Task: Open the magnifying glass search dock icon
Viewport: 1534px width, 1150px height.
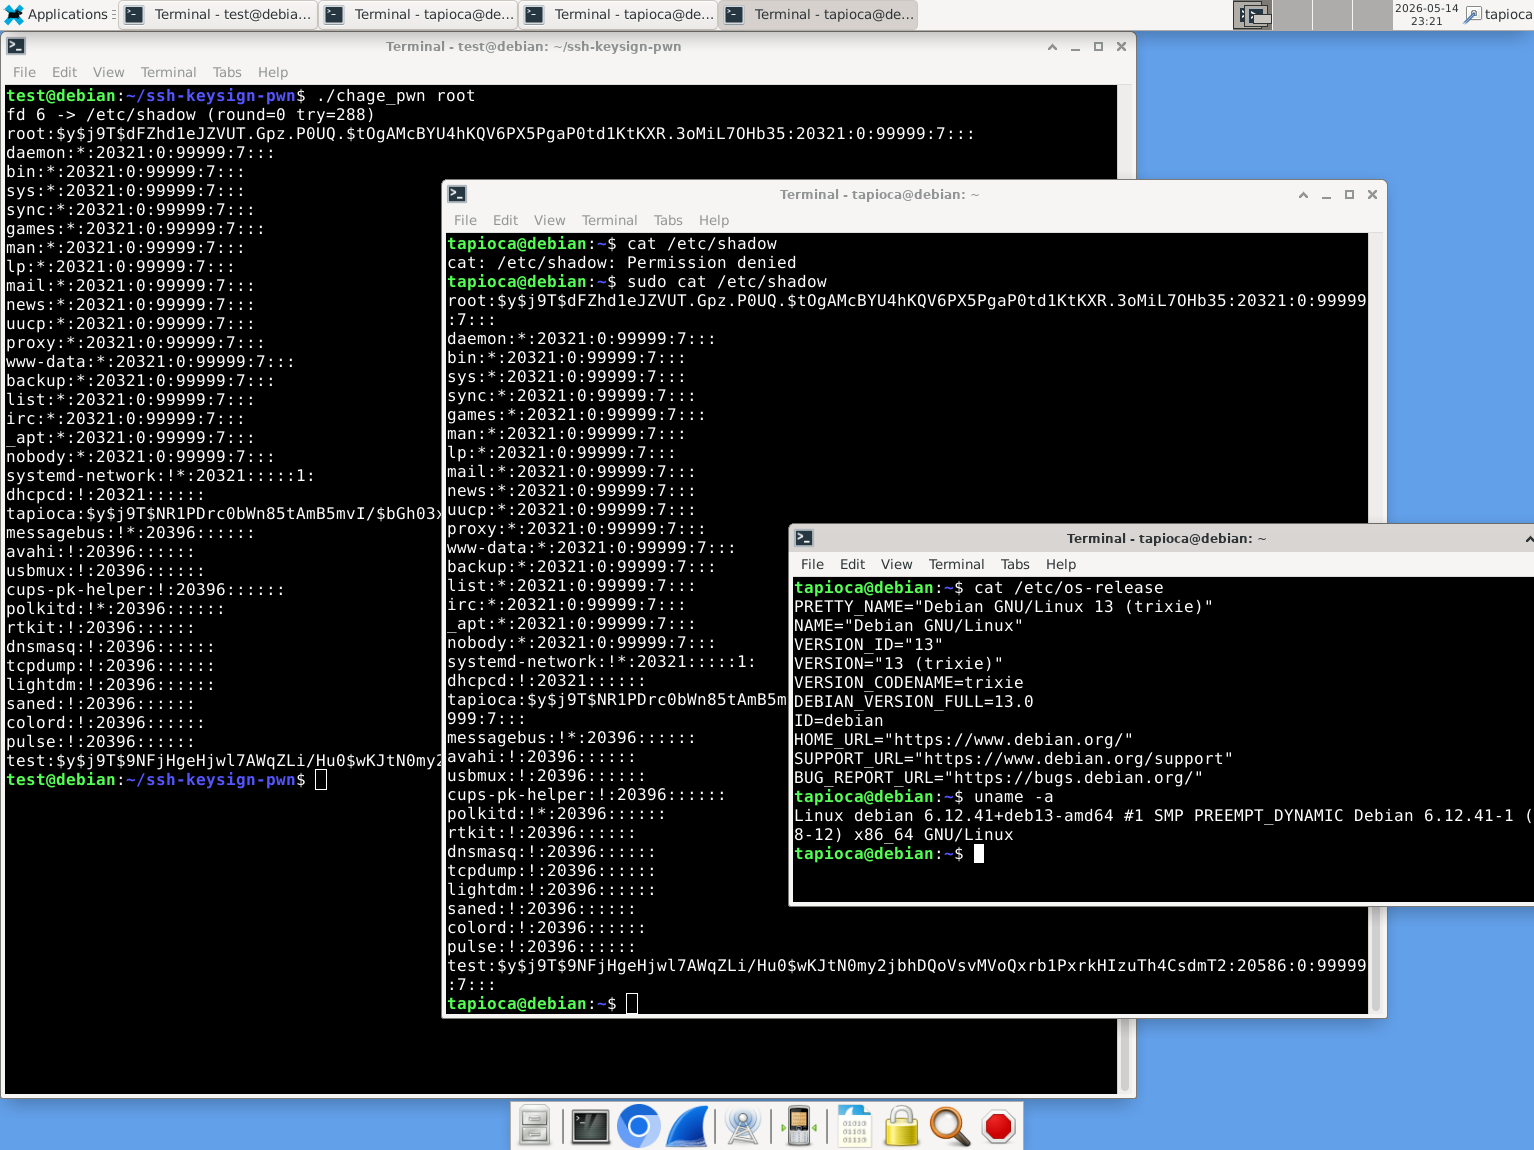Action: coord(949,1126)
